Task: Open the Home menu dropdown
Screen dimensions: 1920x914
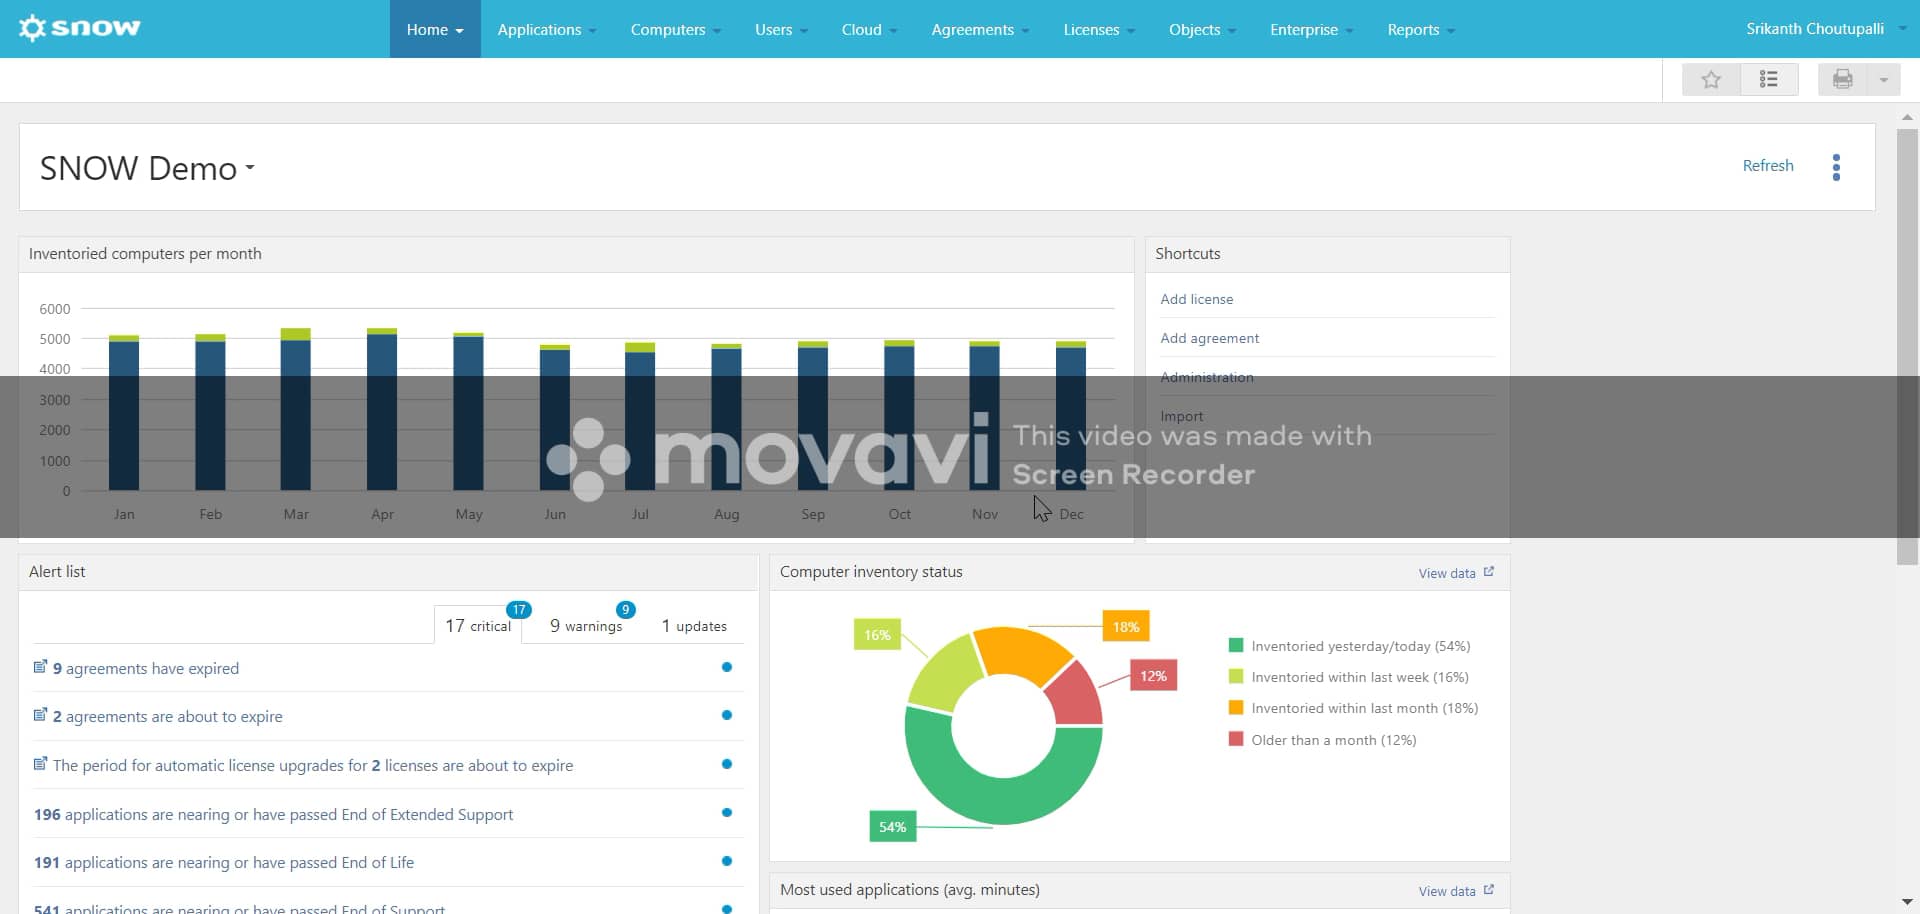Action: pyautogui.click(x=434, y=29)
